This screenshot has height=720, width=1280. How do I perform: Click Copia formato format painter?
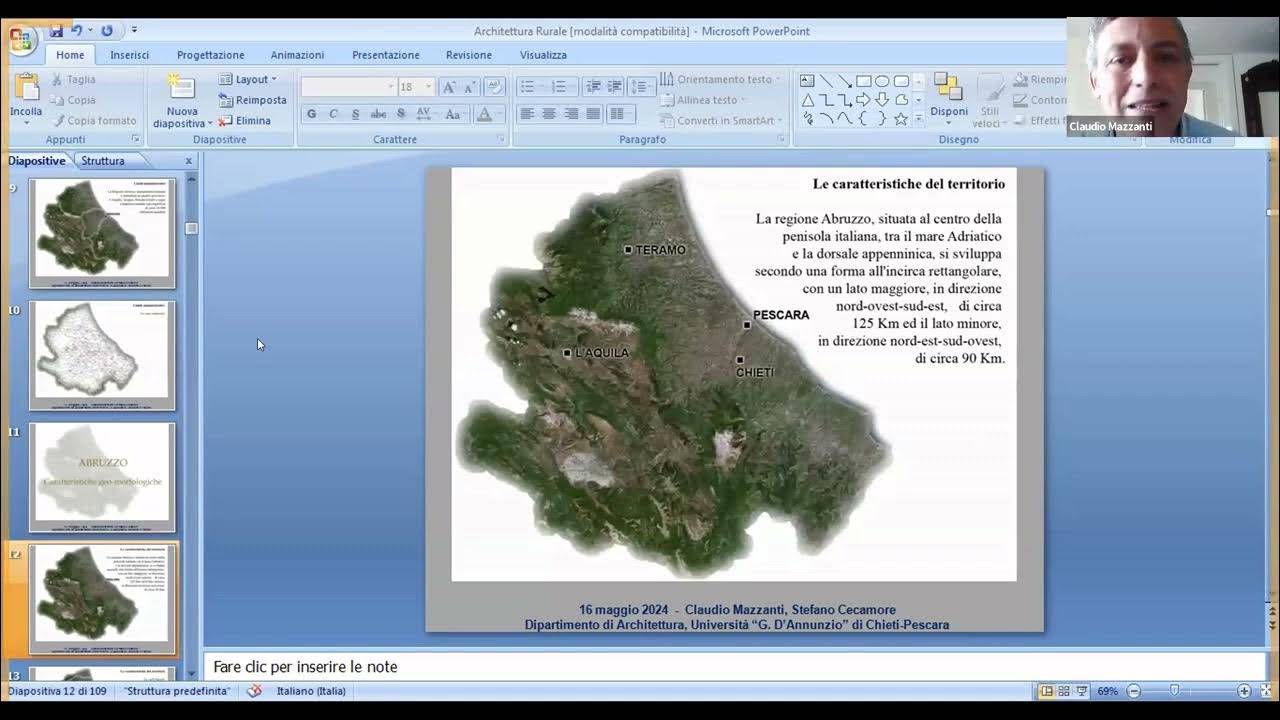point(94,121)
